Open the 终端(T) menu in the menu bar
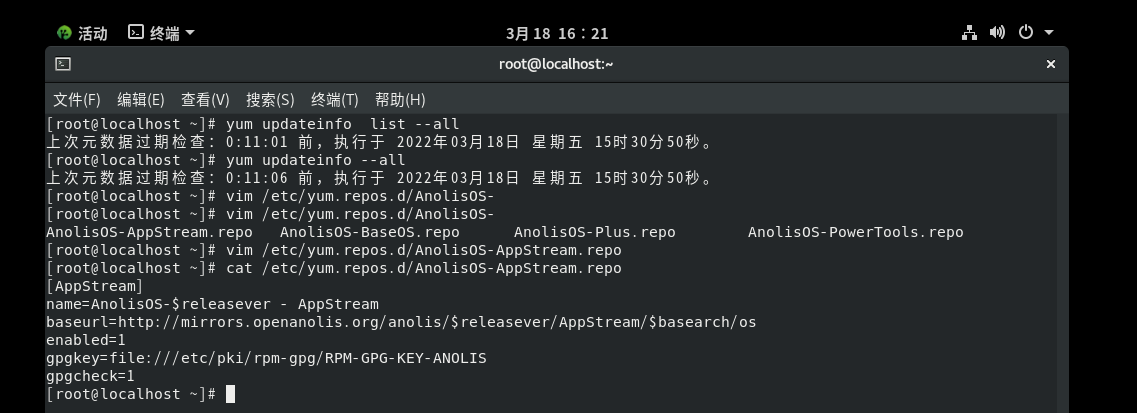The width and height of the screenshot is (1137, 413). tap(334, 100)
